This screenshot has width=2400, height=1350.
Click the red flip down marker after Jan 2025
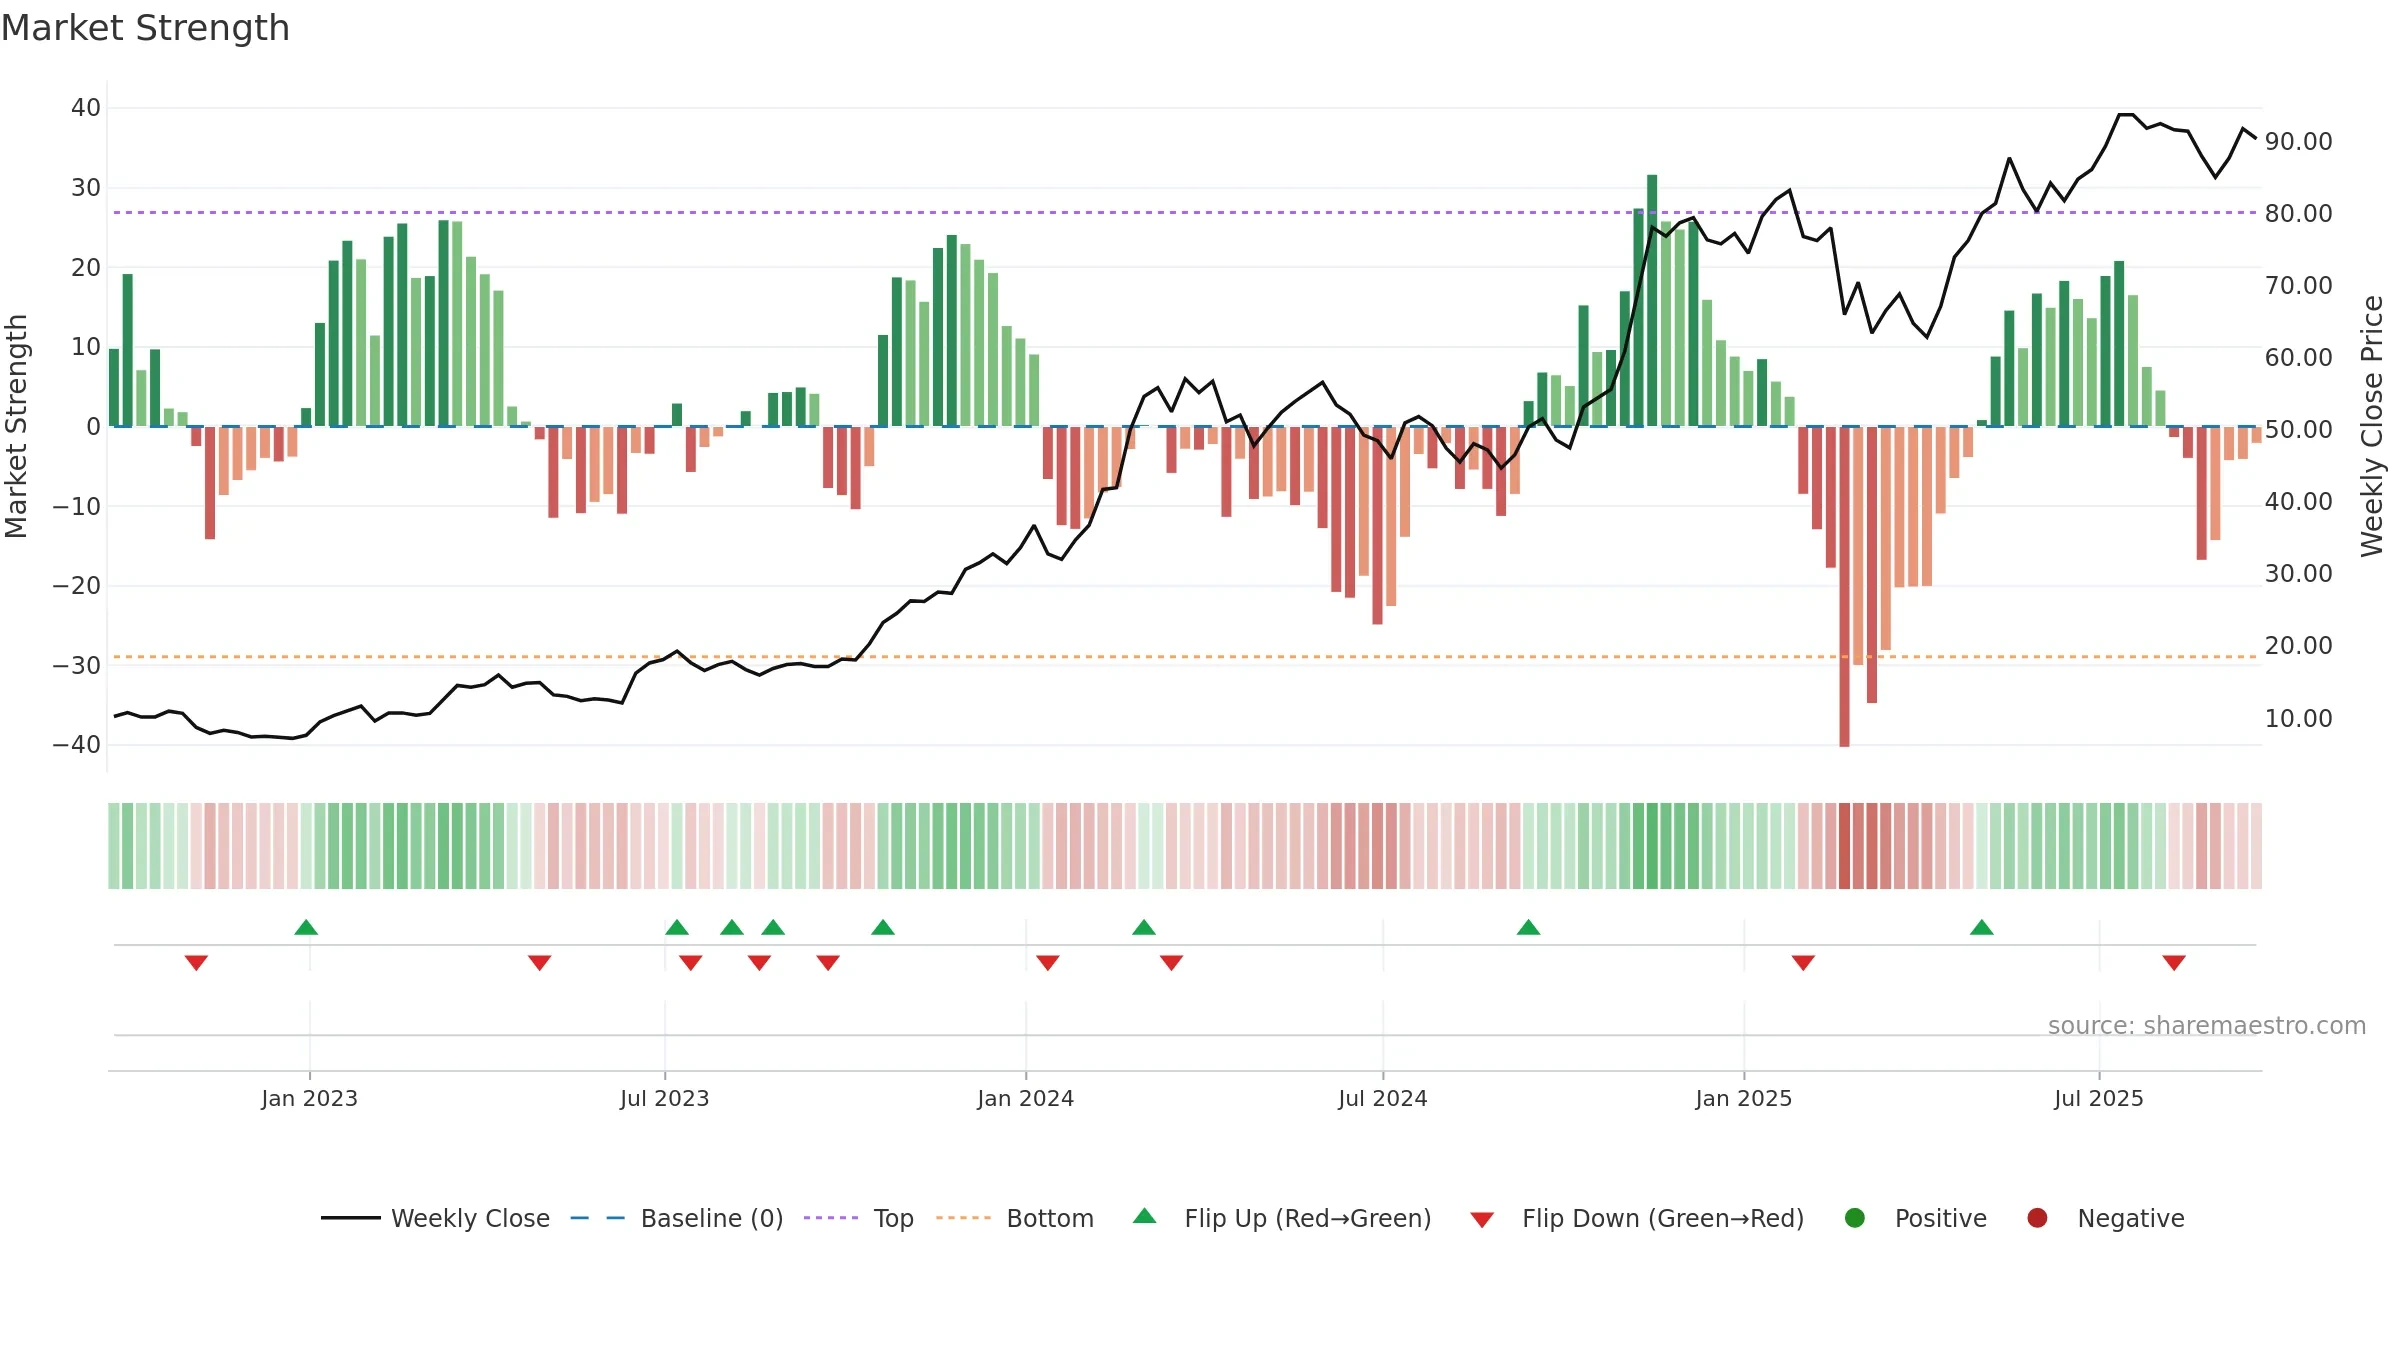[x=1803, y=963]
